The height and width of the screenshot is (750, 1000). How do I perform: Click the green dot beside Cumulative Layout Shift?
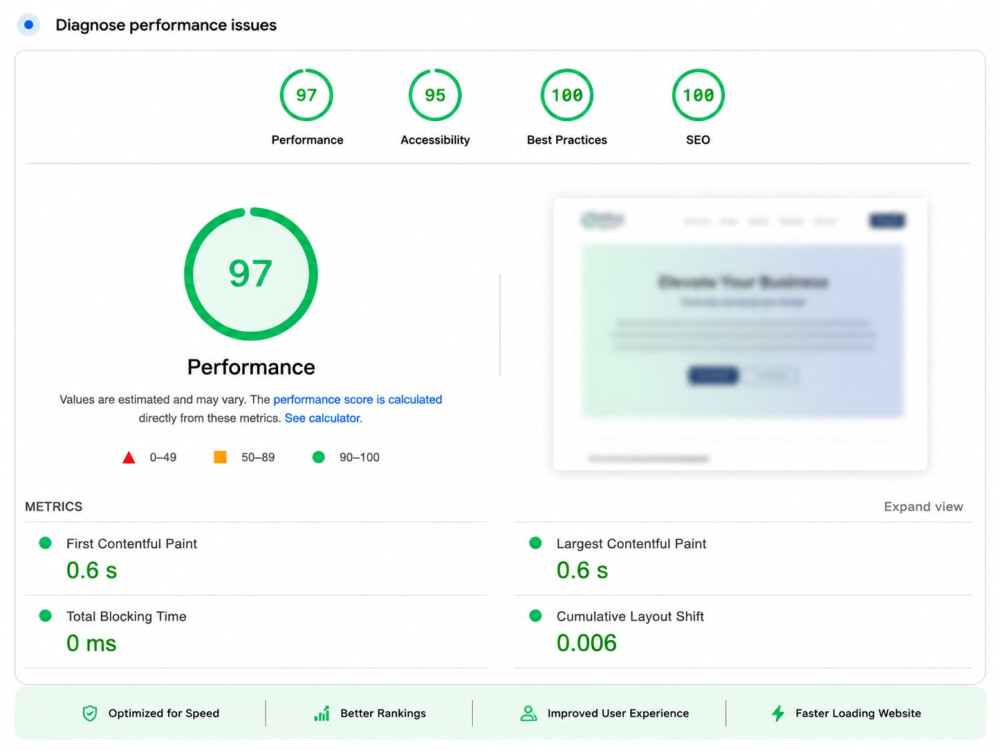pyautogui.click(x=536, y=616)
